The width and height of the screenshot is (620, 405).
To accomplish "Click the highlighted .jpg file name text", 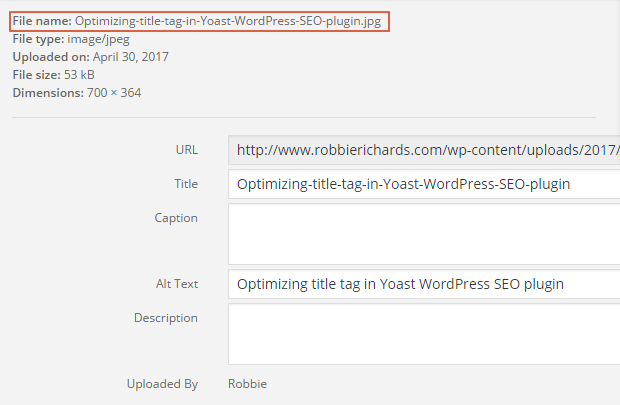I will pyautogui.click(x=229, y=21).
